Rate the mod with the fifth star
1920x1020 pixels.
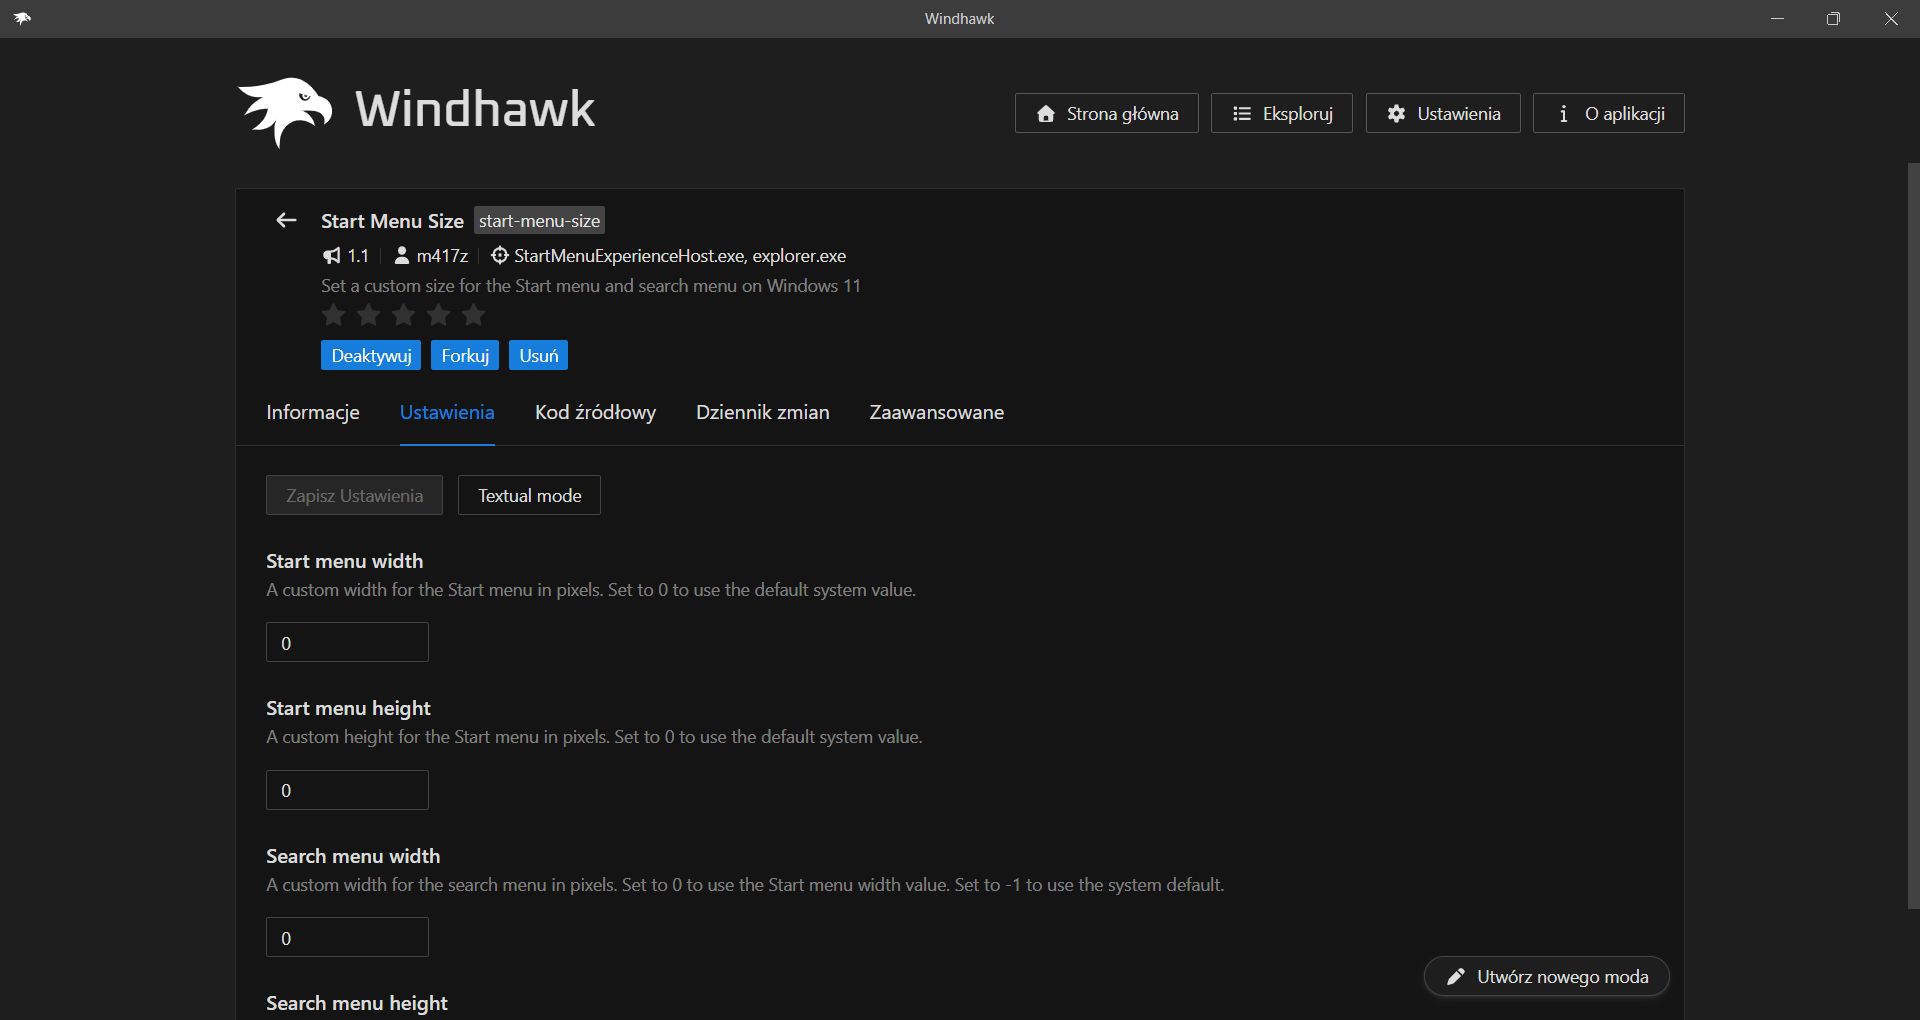tap(474, 316)
